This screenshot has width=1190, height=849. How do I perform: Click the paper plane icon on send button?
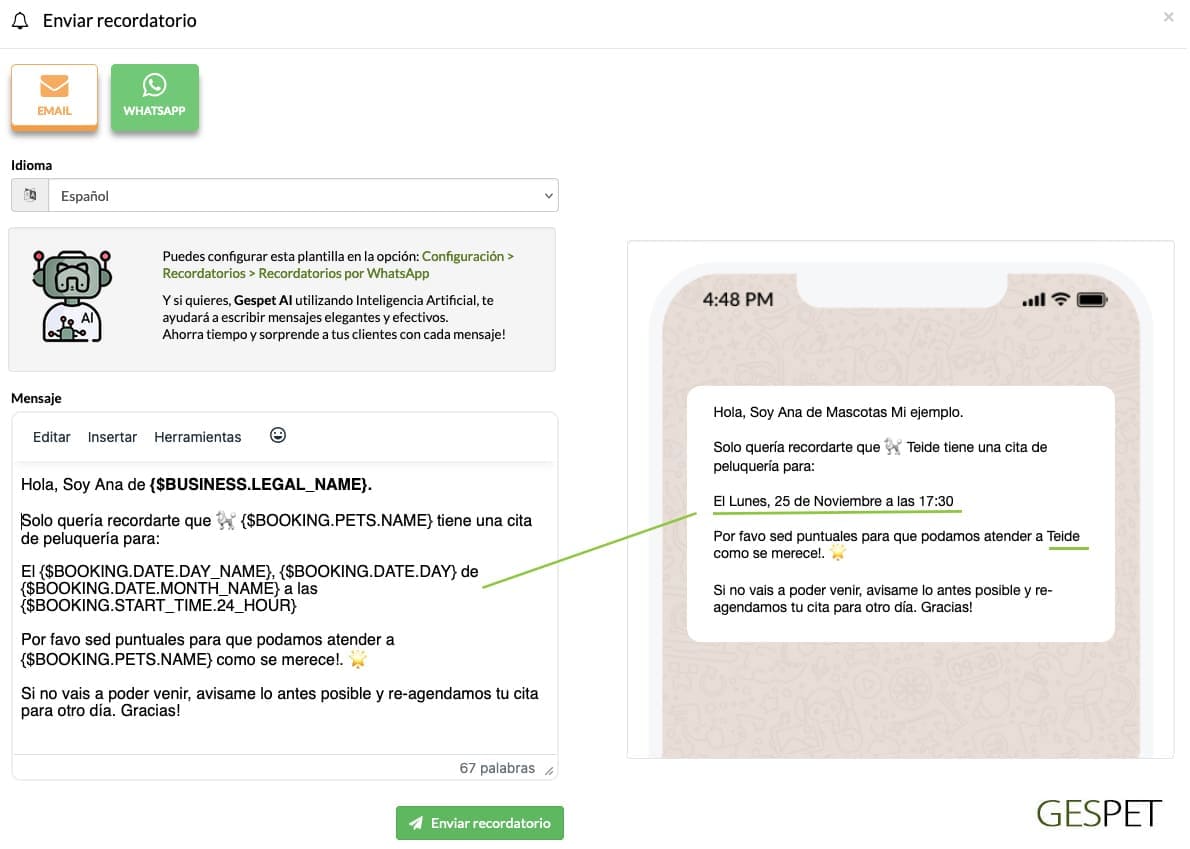[416, 823]
